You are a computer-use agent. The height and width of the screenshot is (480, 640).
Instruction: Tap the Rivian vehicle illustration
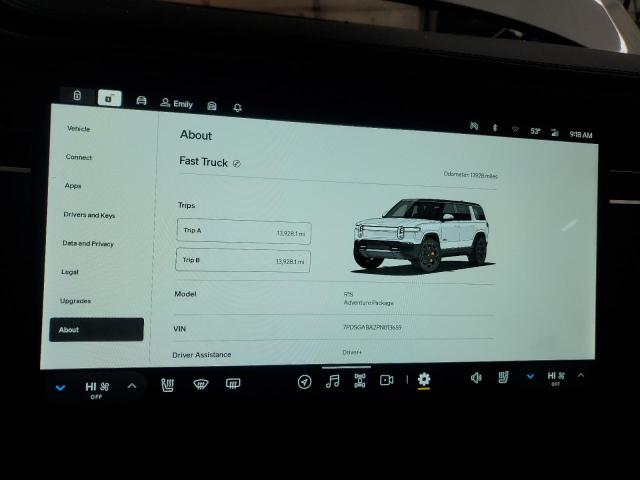pyautogui.click(x=421, y=236)
